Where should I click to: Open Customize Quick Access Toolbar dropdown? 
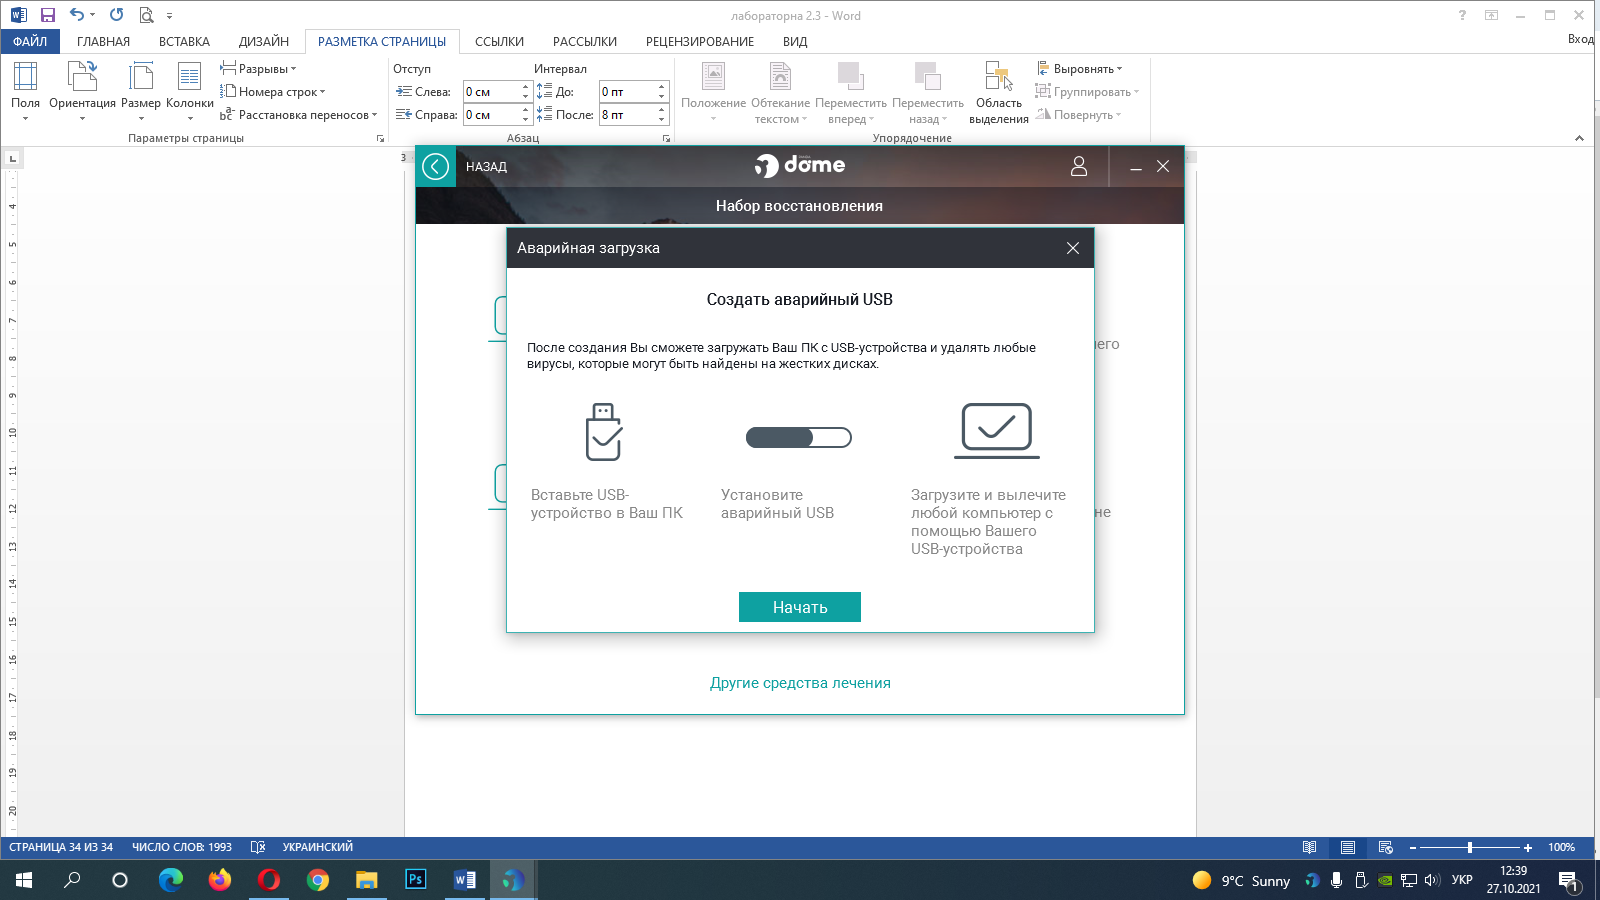169,16
